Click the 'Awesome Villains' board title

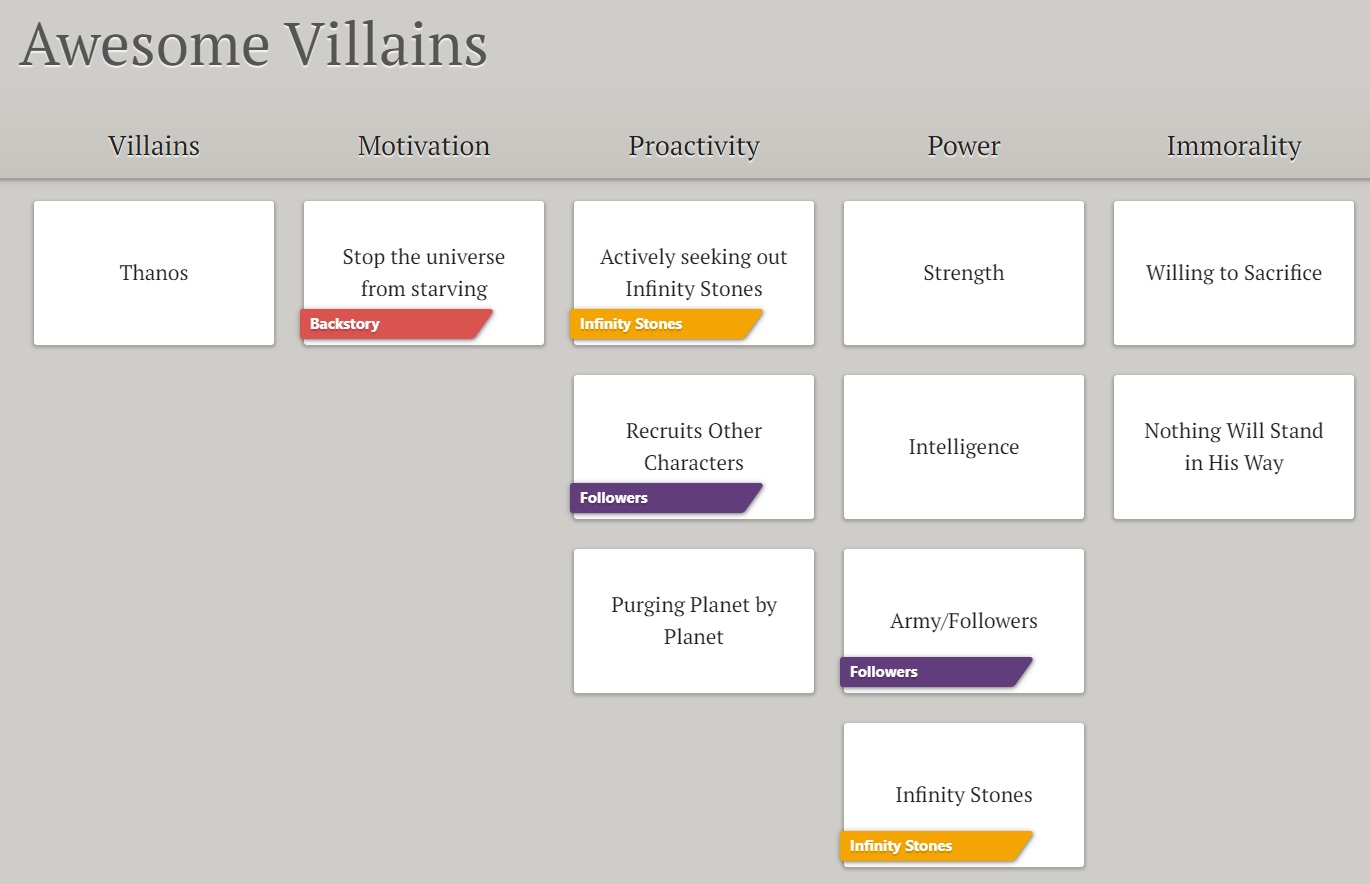(x=254, y=44)
